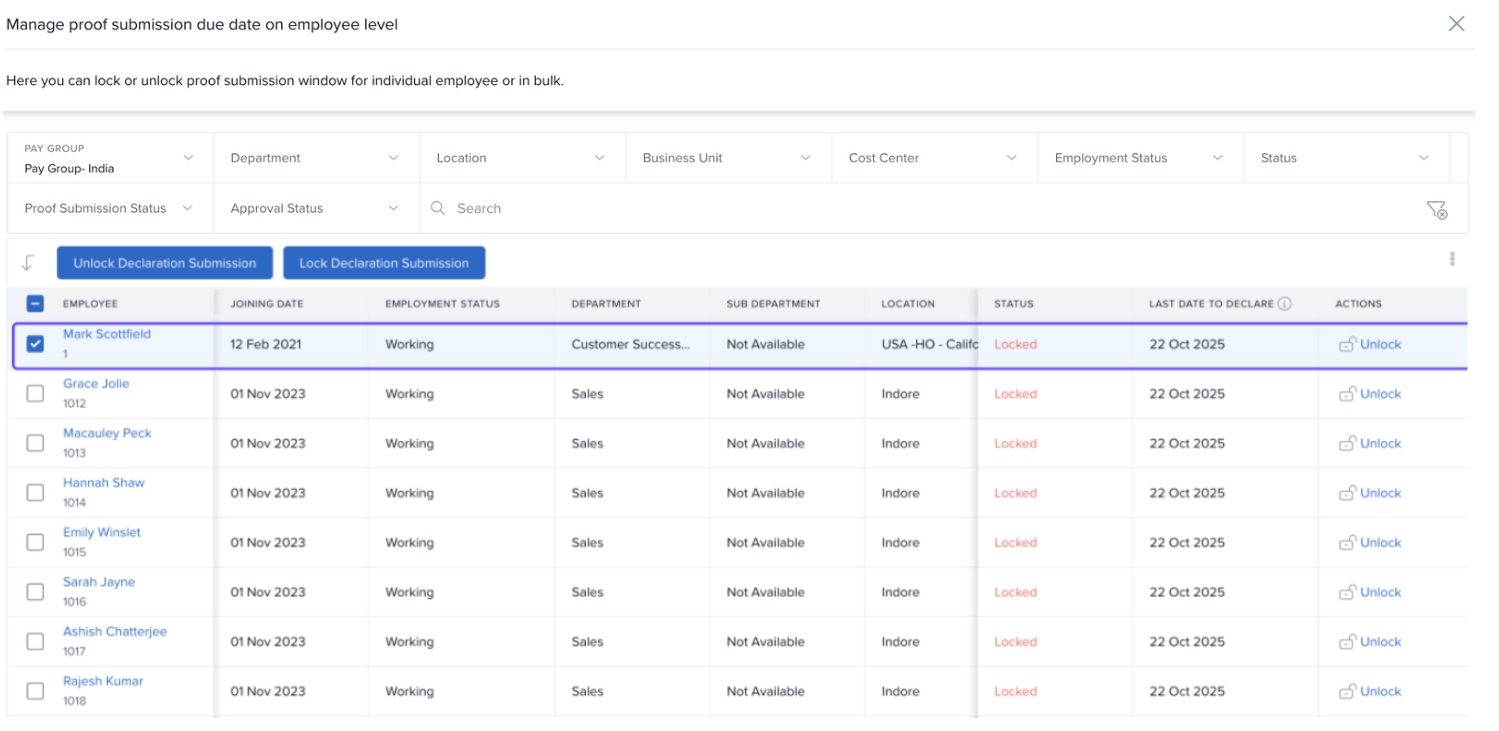Select the checkbox for Grace Jolie
Viewport: 1499px width, 731px height.
[35, 394]
